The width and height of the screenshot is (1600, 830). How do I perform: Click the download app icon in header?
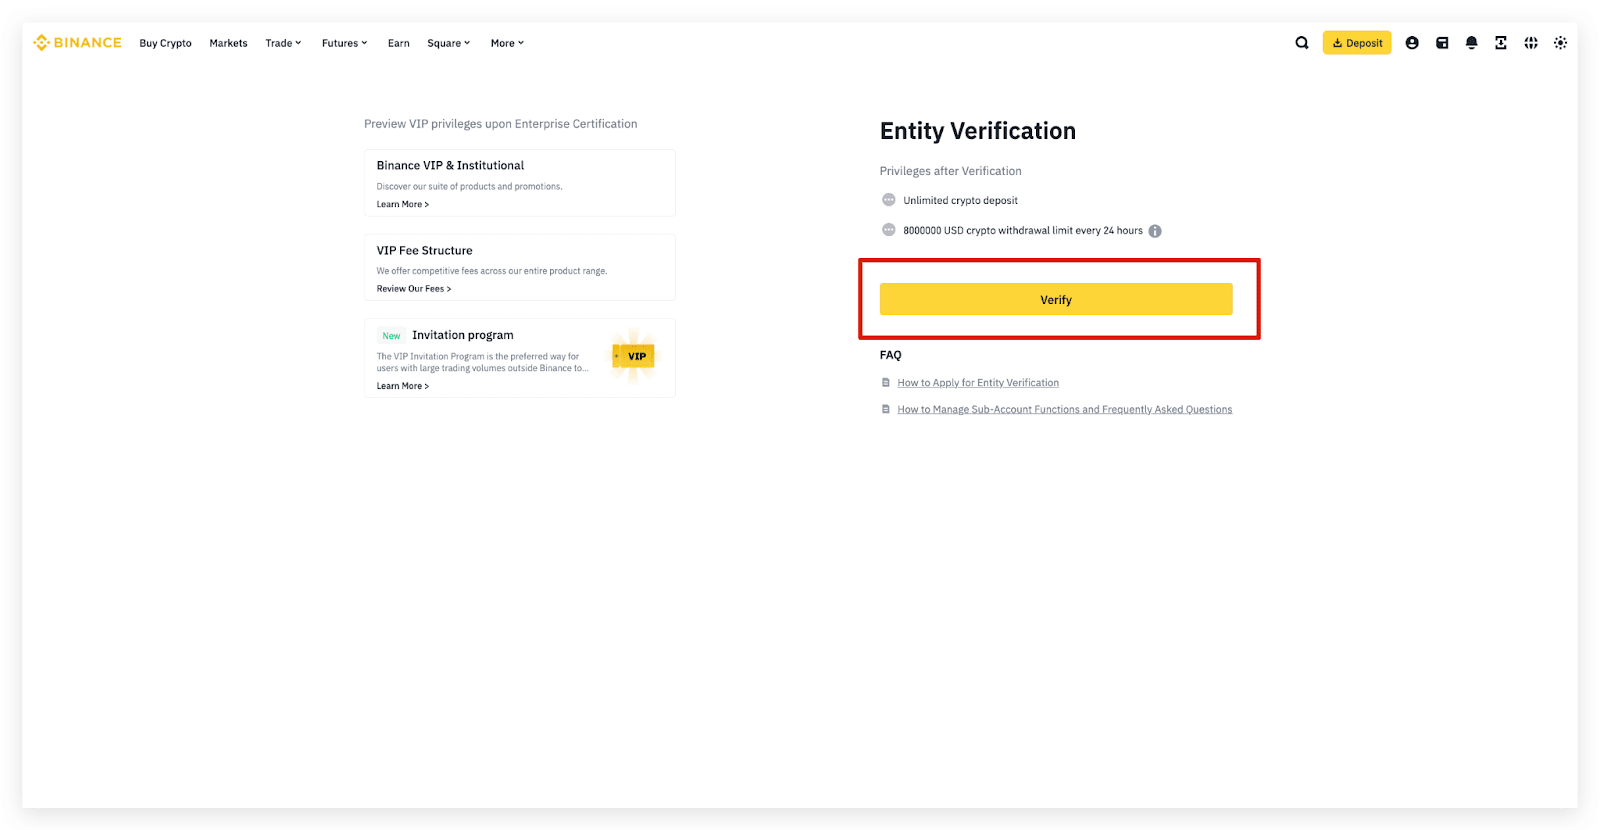pyautogui.click(x=1501, y=43)
